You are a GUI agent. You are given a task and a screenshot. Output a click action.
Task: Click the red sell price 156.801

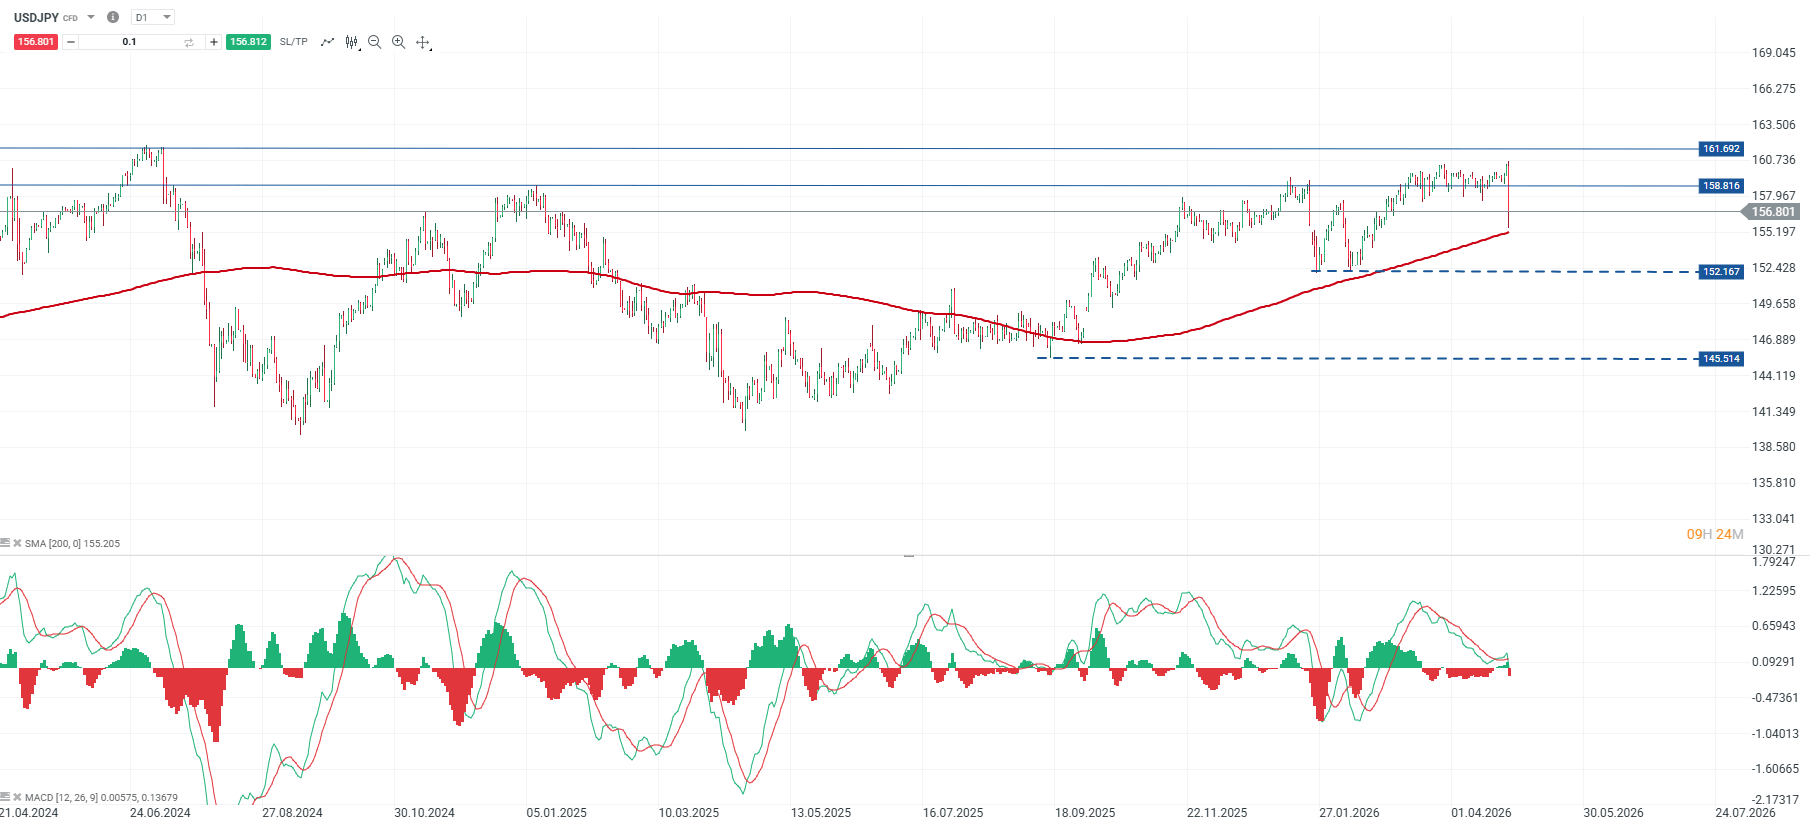(36, 42)
